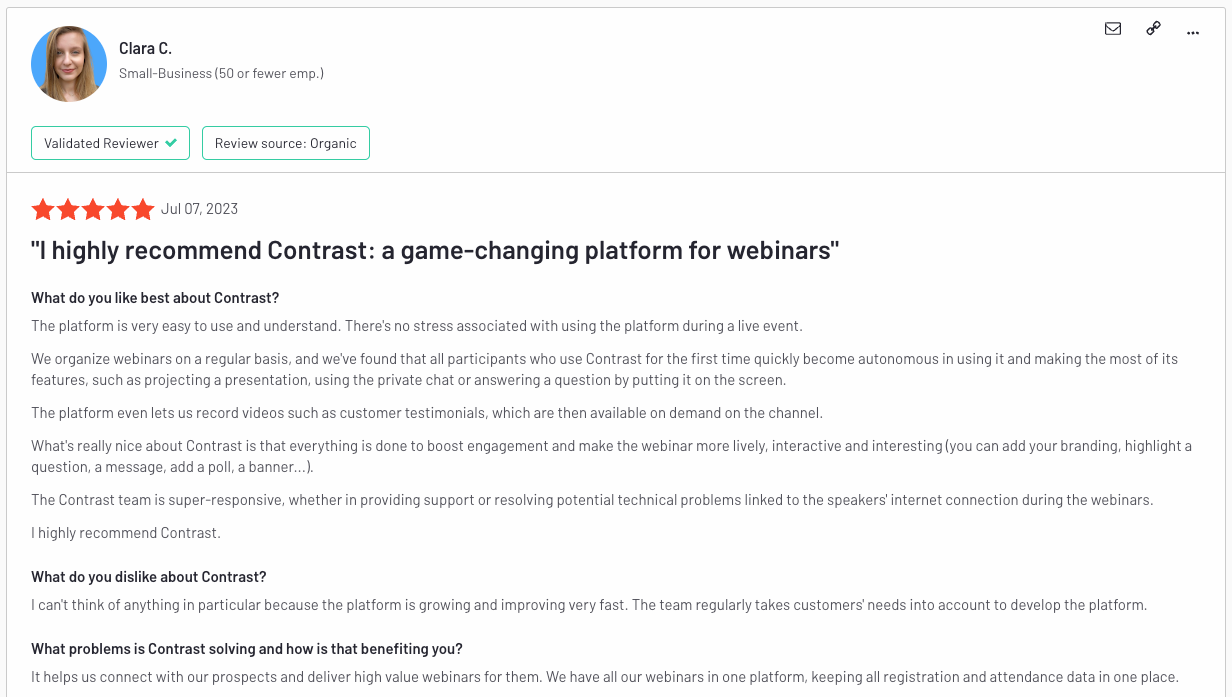Click Clara C.'s profile photo
Image resolution: width=1232 pixels, height=697 pixels.
pos(69,63)
